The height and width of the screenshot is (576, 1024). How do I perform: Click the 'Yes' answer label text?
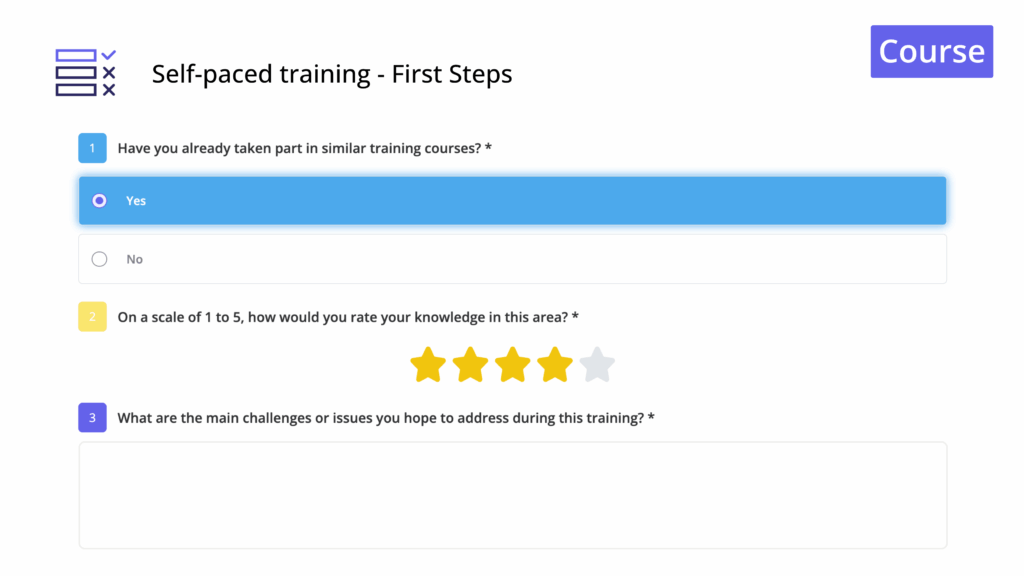[136, 201]
